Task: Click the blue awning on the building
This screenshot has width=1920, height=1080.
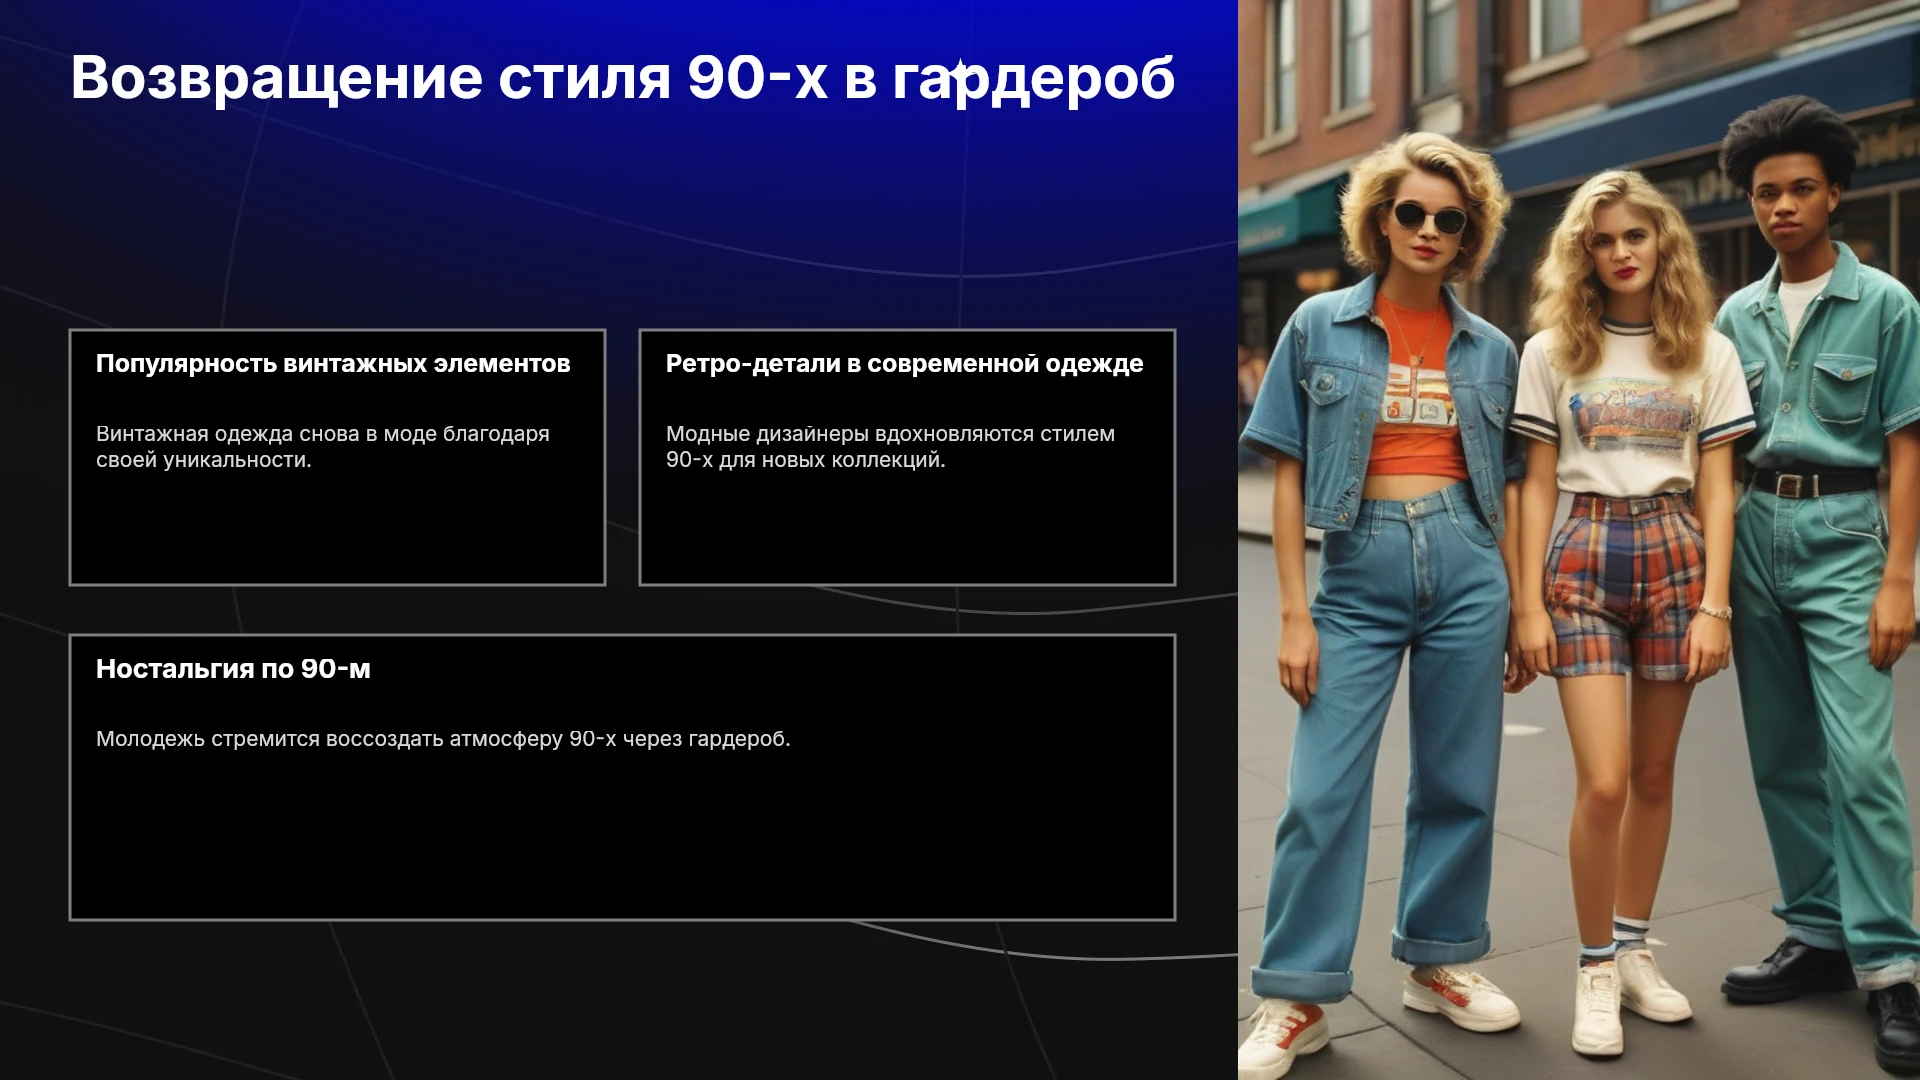Action: (1700, 120)
